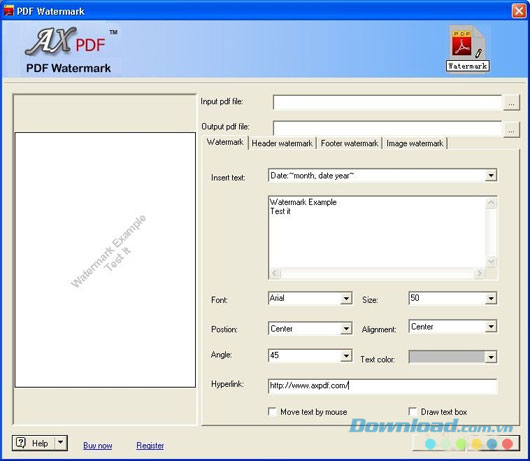The height and width of the screenshot is (461, 530).
Task: Open the Text color dropdown arrow
Action: tap(491, 357)
